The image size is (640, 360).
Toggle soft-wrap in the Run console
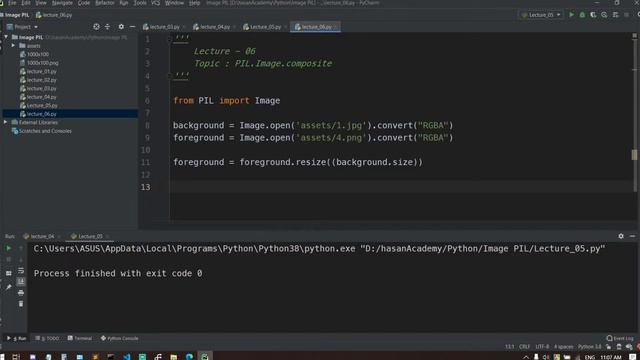coord(21,271)
